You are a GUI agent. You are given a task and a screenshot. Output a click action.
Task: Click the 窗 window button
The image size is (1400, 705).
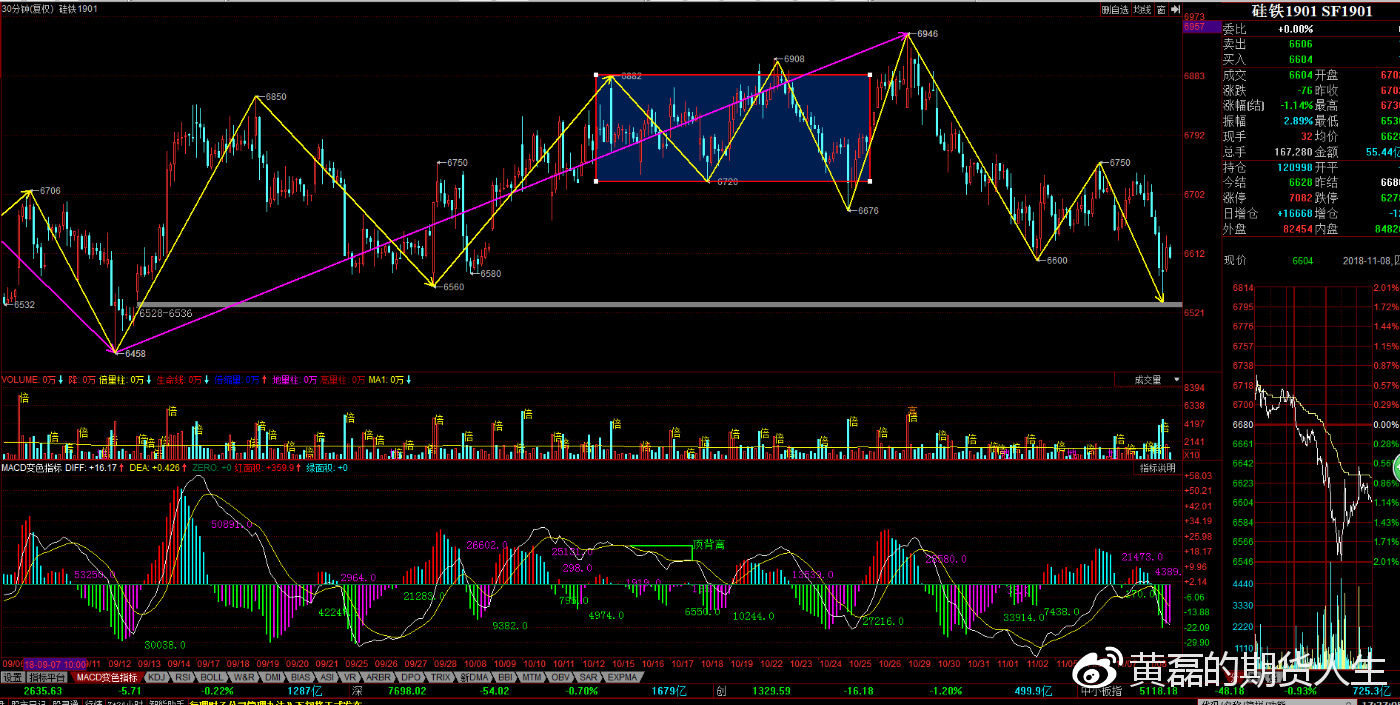(x=1162, y=9)
